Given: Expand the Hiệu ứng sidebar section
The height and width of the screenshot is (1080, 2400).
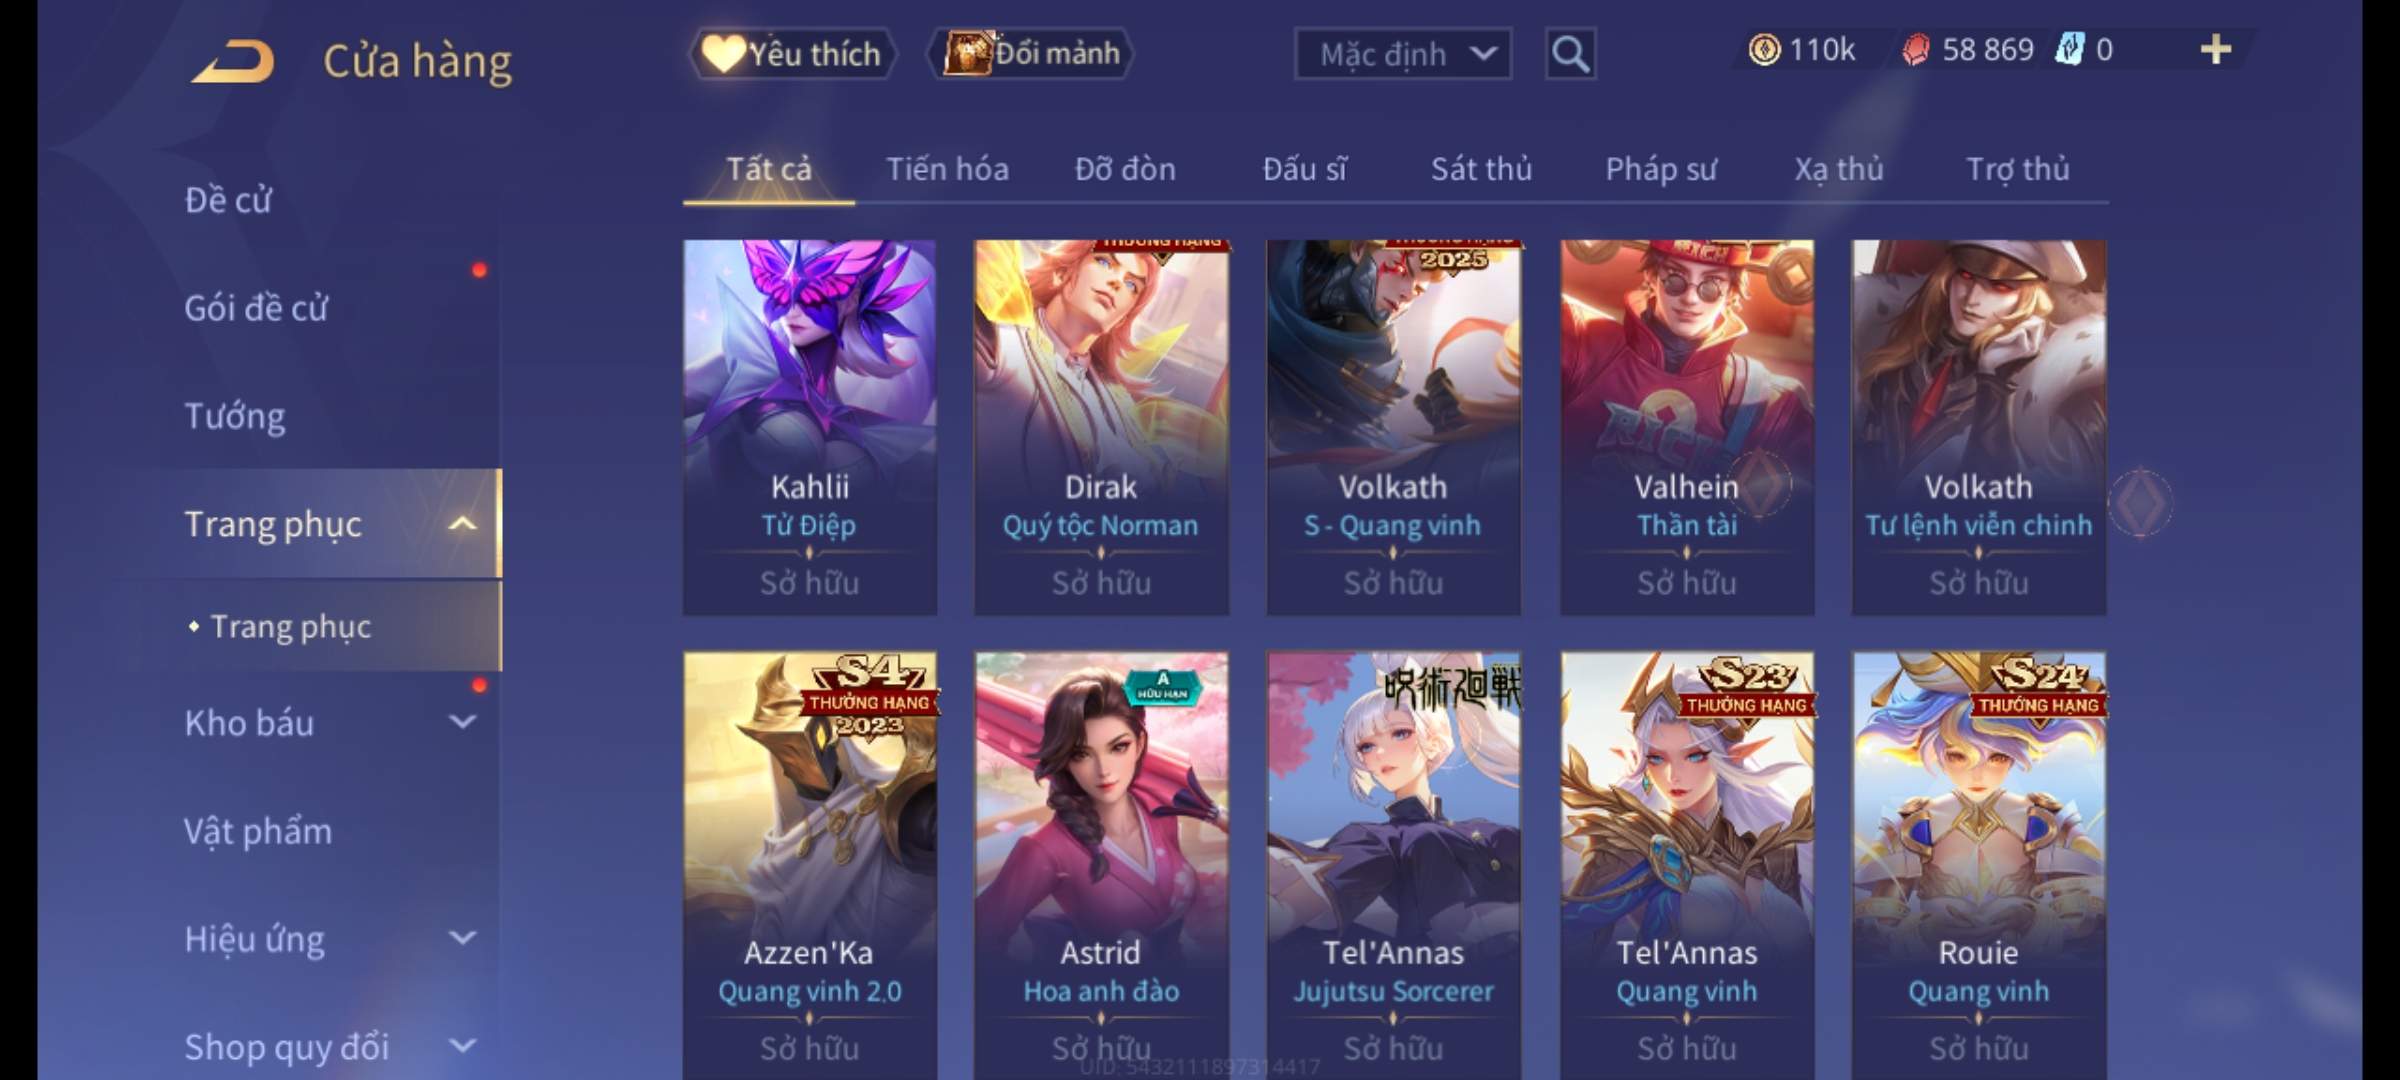Looking at the screenshot, I should coord(462,938).
